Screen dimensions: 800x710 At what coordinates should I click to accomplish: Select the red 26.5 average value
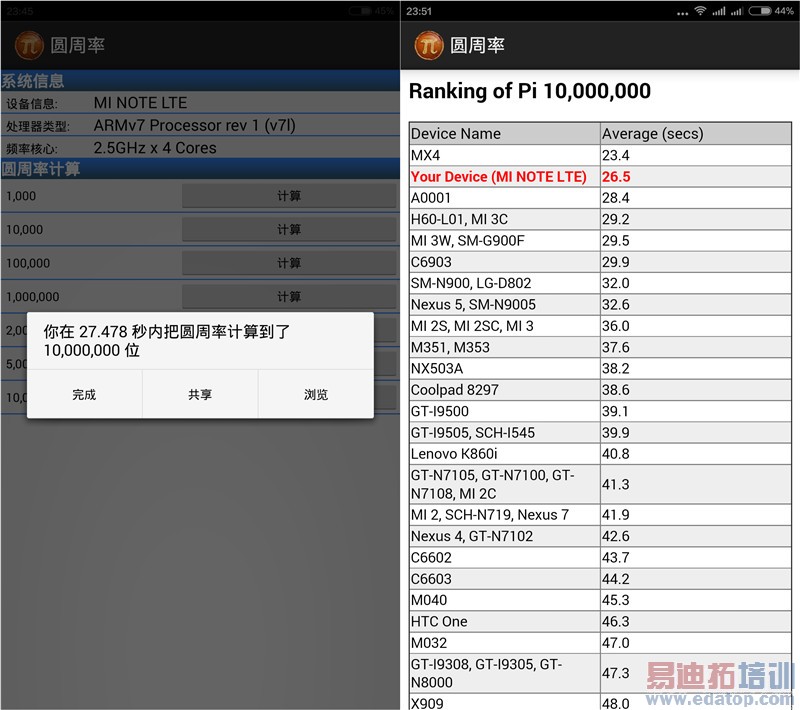pyautogui.click(x=616, y=176)
